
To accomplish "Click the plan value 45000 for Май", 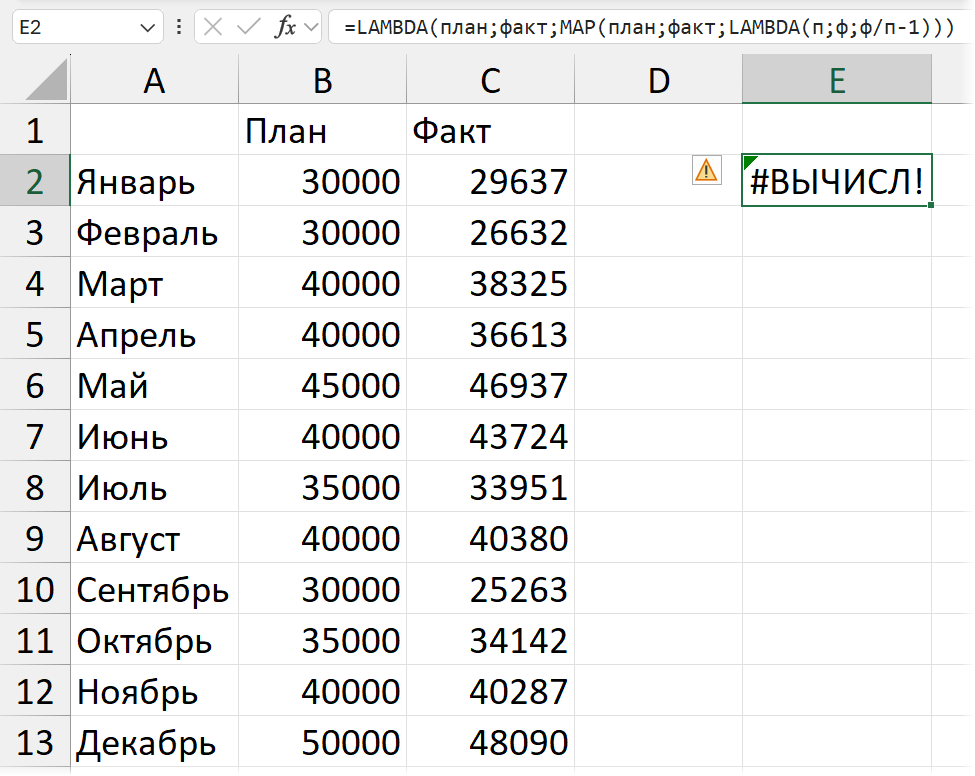I will [322, 384].
